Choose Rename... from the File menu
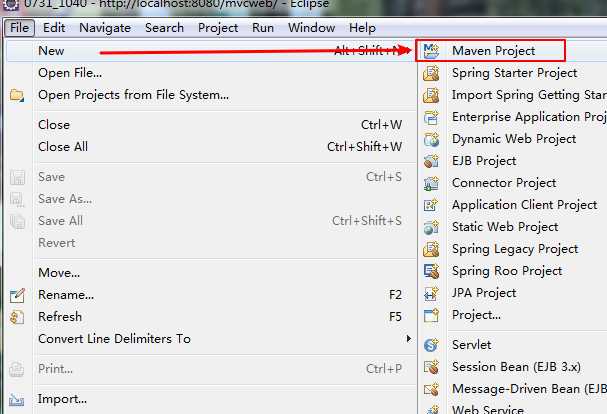Image resolution: width=607 pixels, height=414 pixels. (211, 295)
